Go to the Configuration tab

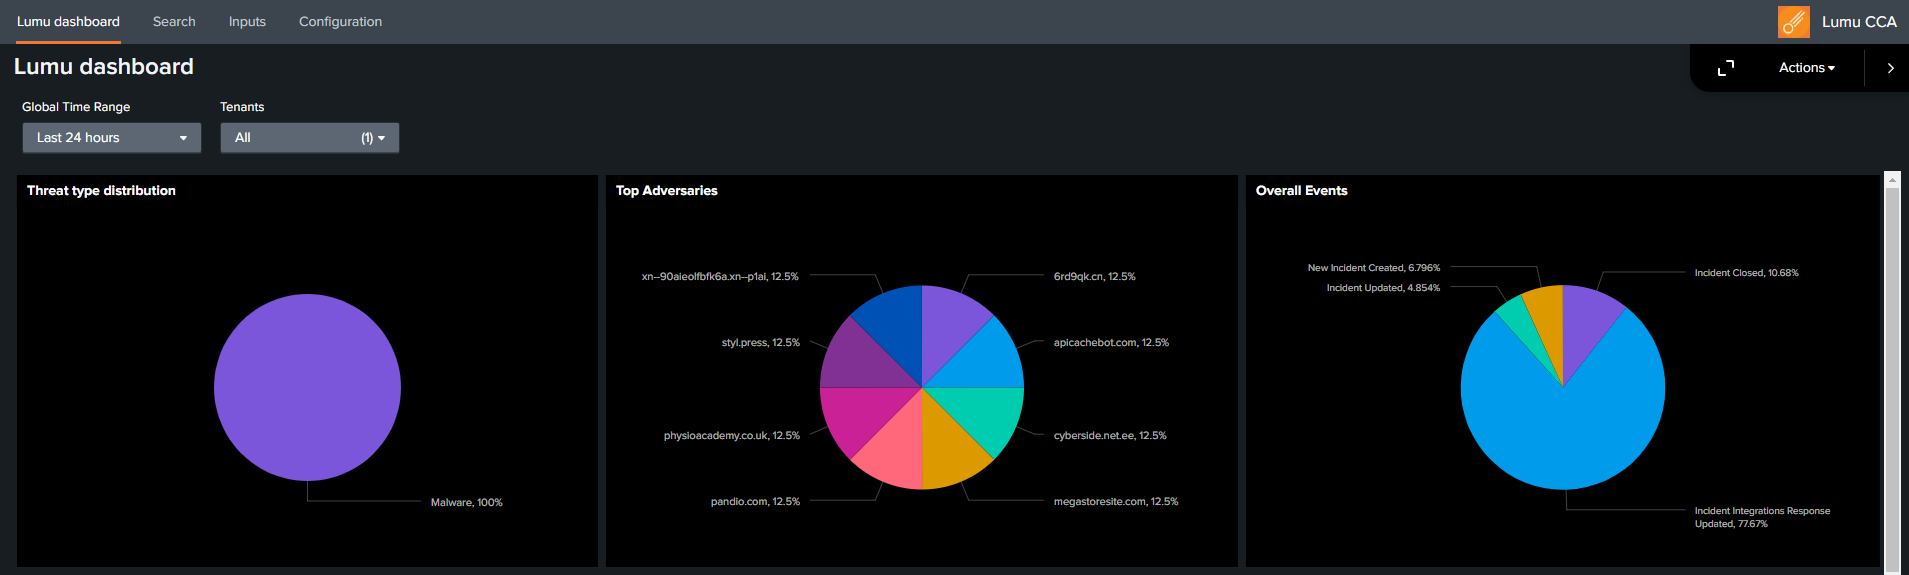(340, 22)
